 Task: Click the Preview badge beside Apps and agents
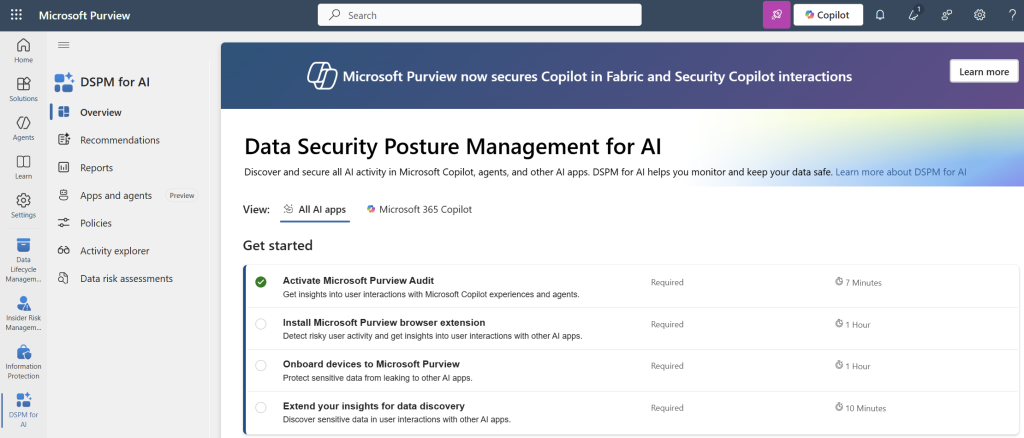click(182, 195)
